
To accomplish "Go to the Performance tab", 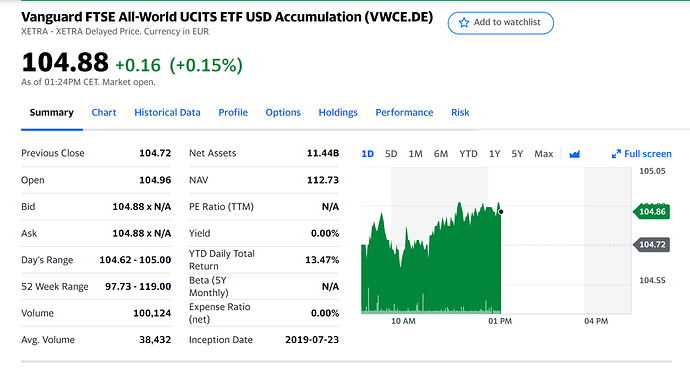I will [x=404, y=113].
